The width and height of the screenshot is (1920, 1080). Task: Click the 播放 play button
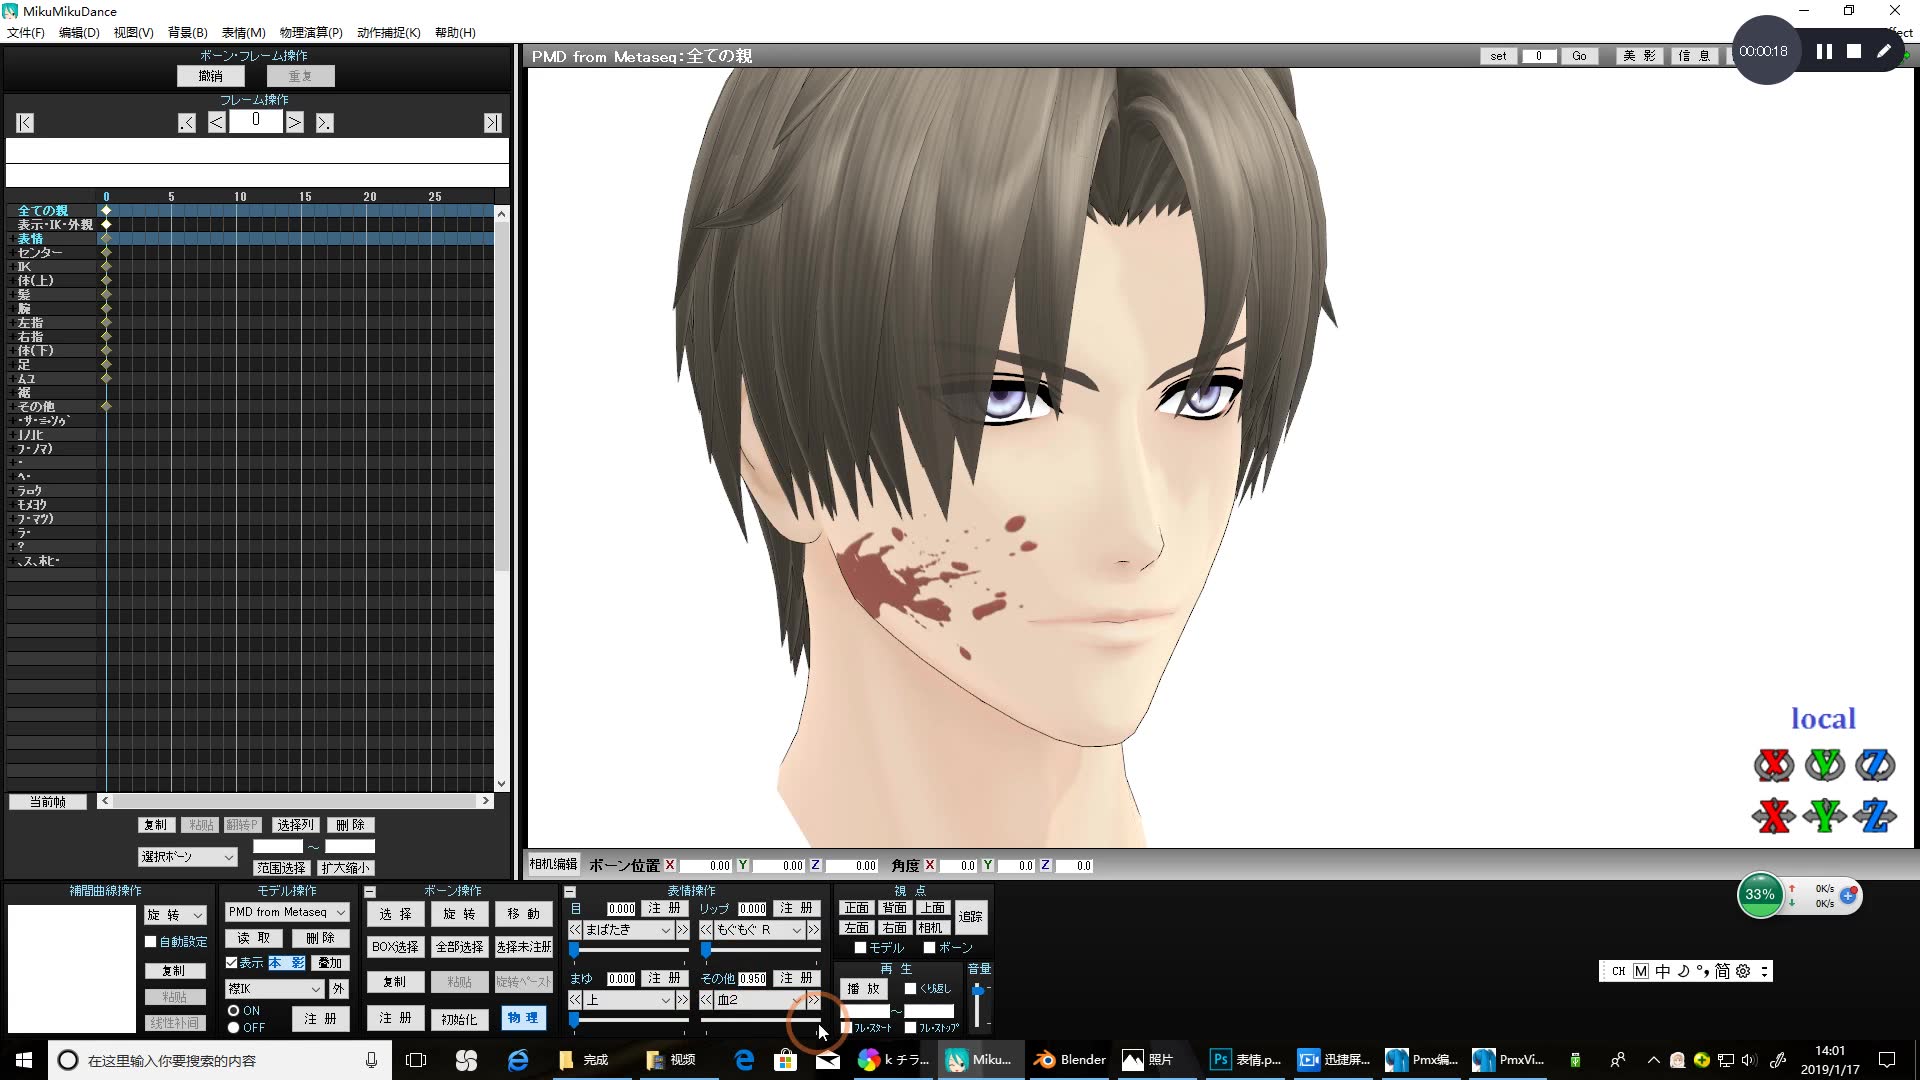tap(864, 989)
